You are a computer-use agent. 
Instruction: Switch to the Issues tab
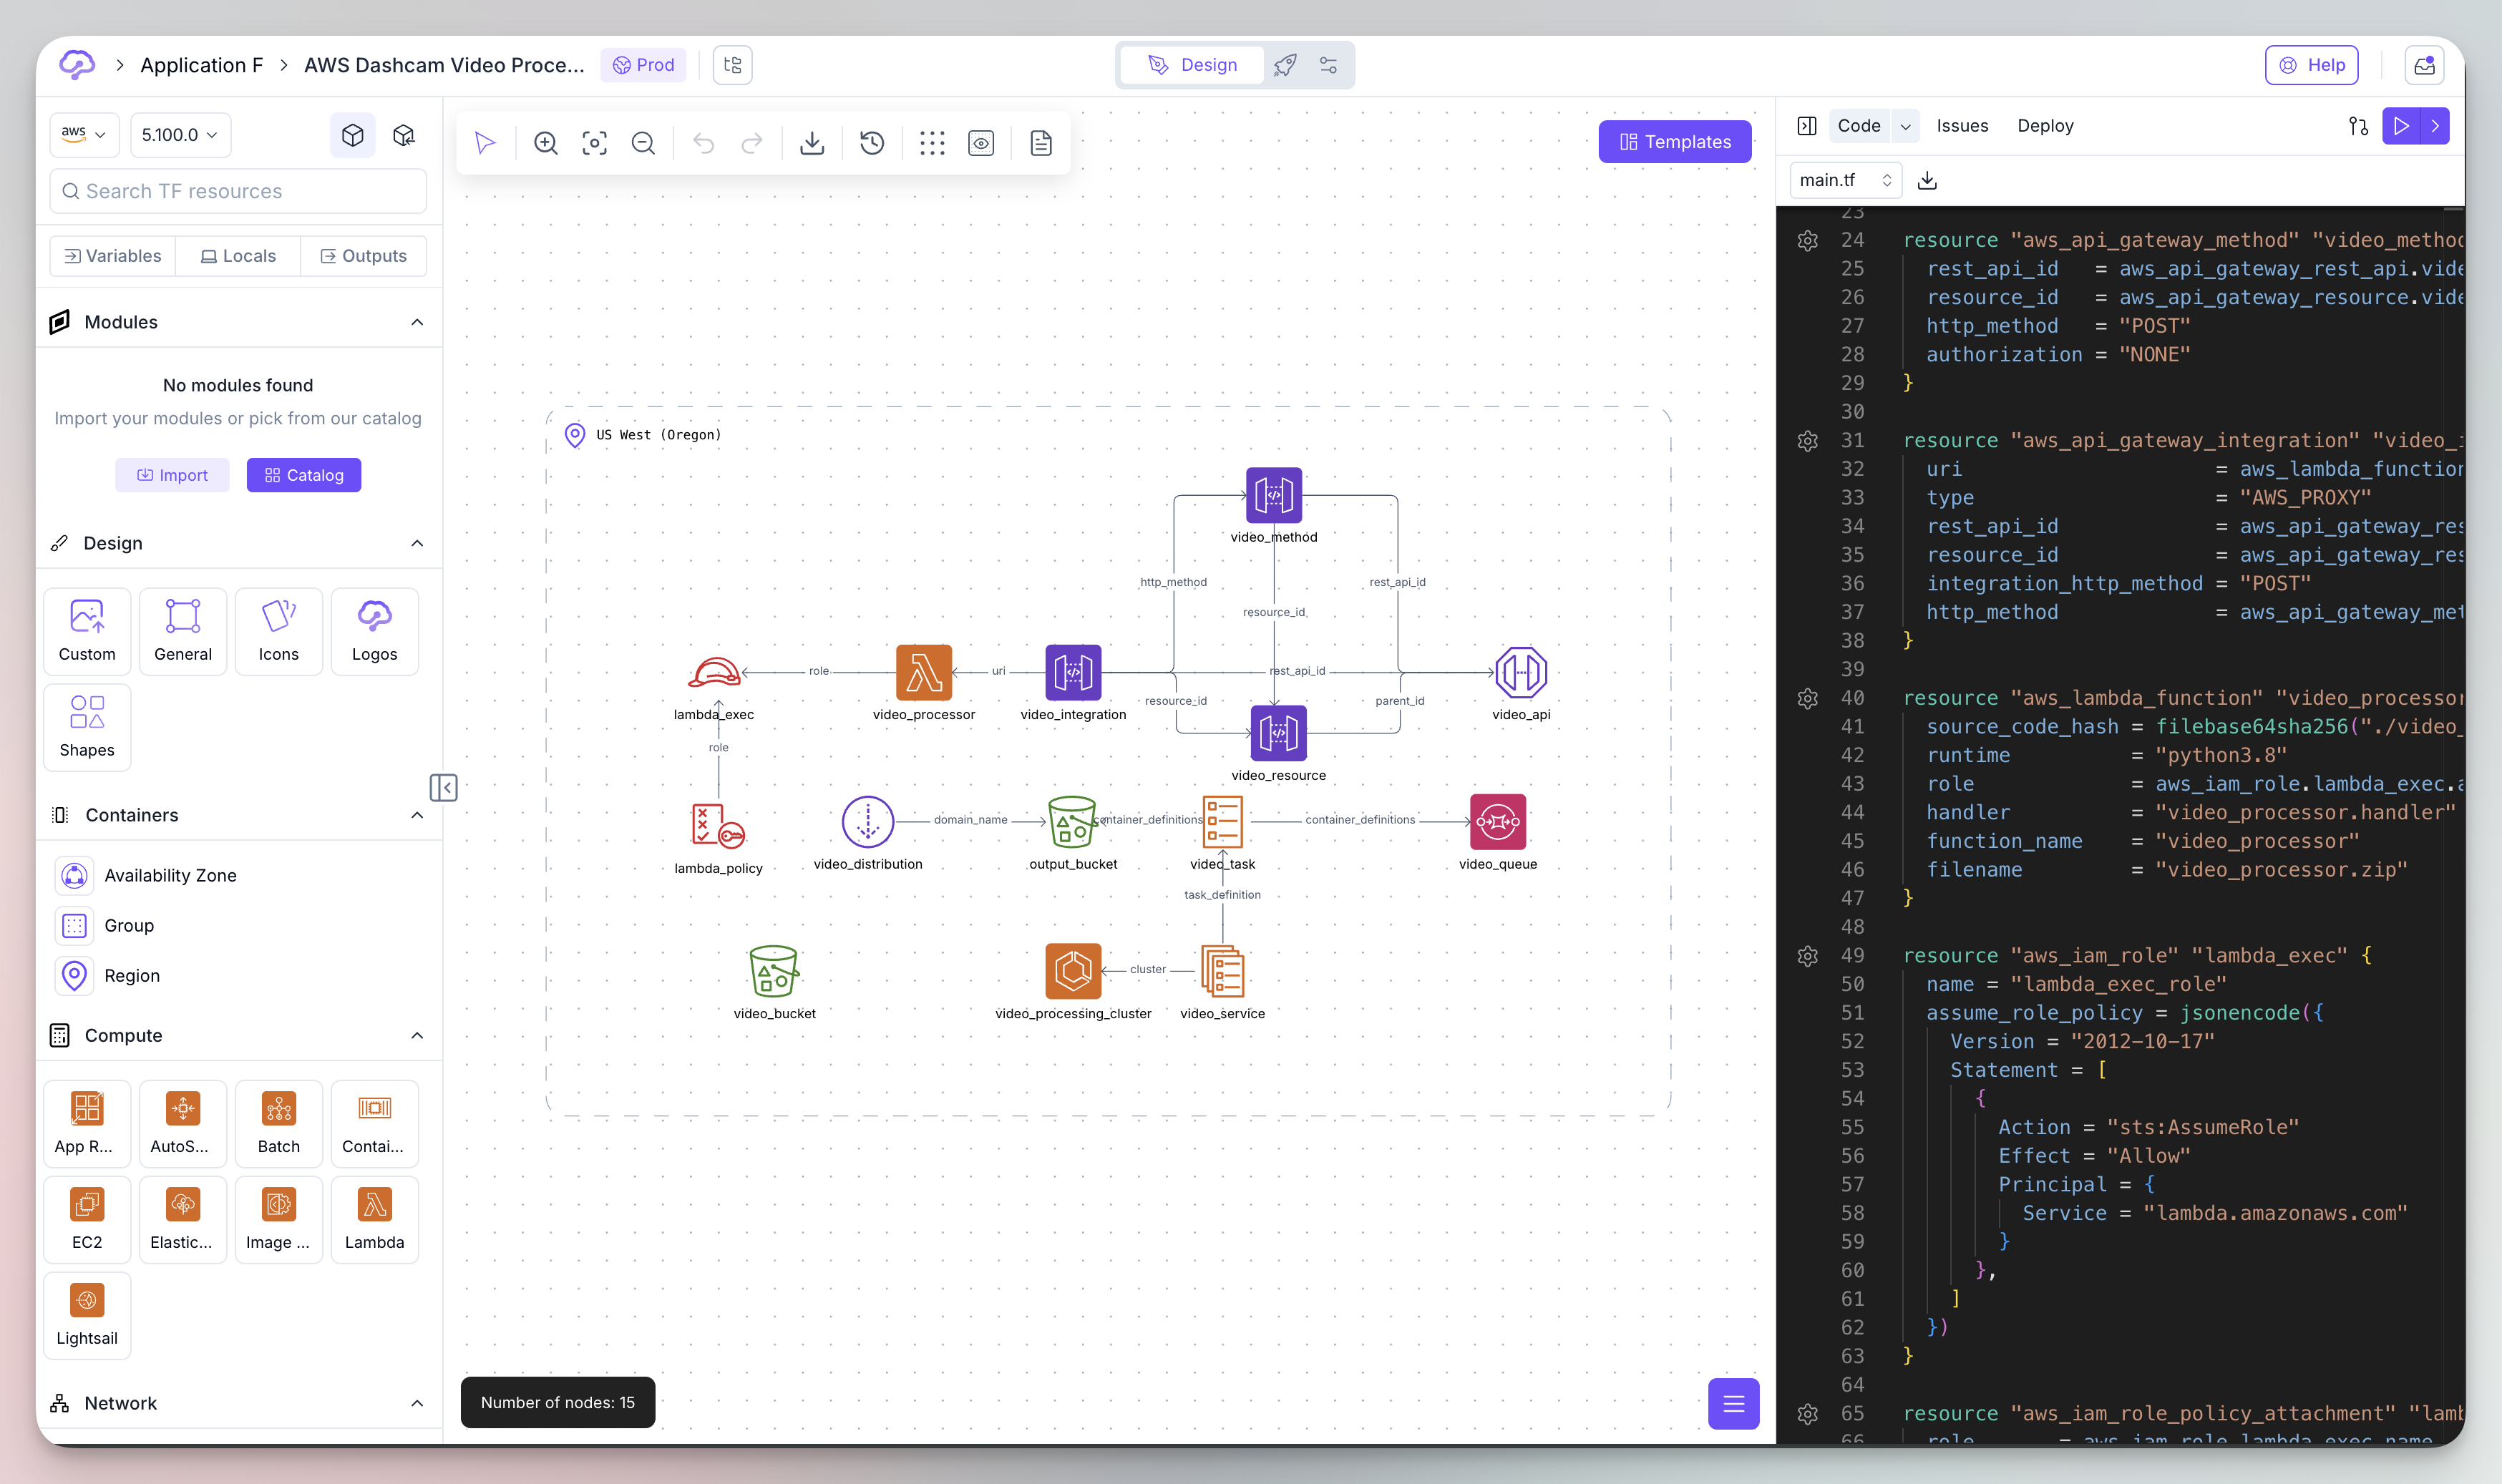pos(1961,125)
